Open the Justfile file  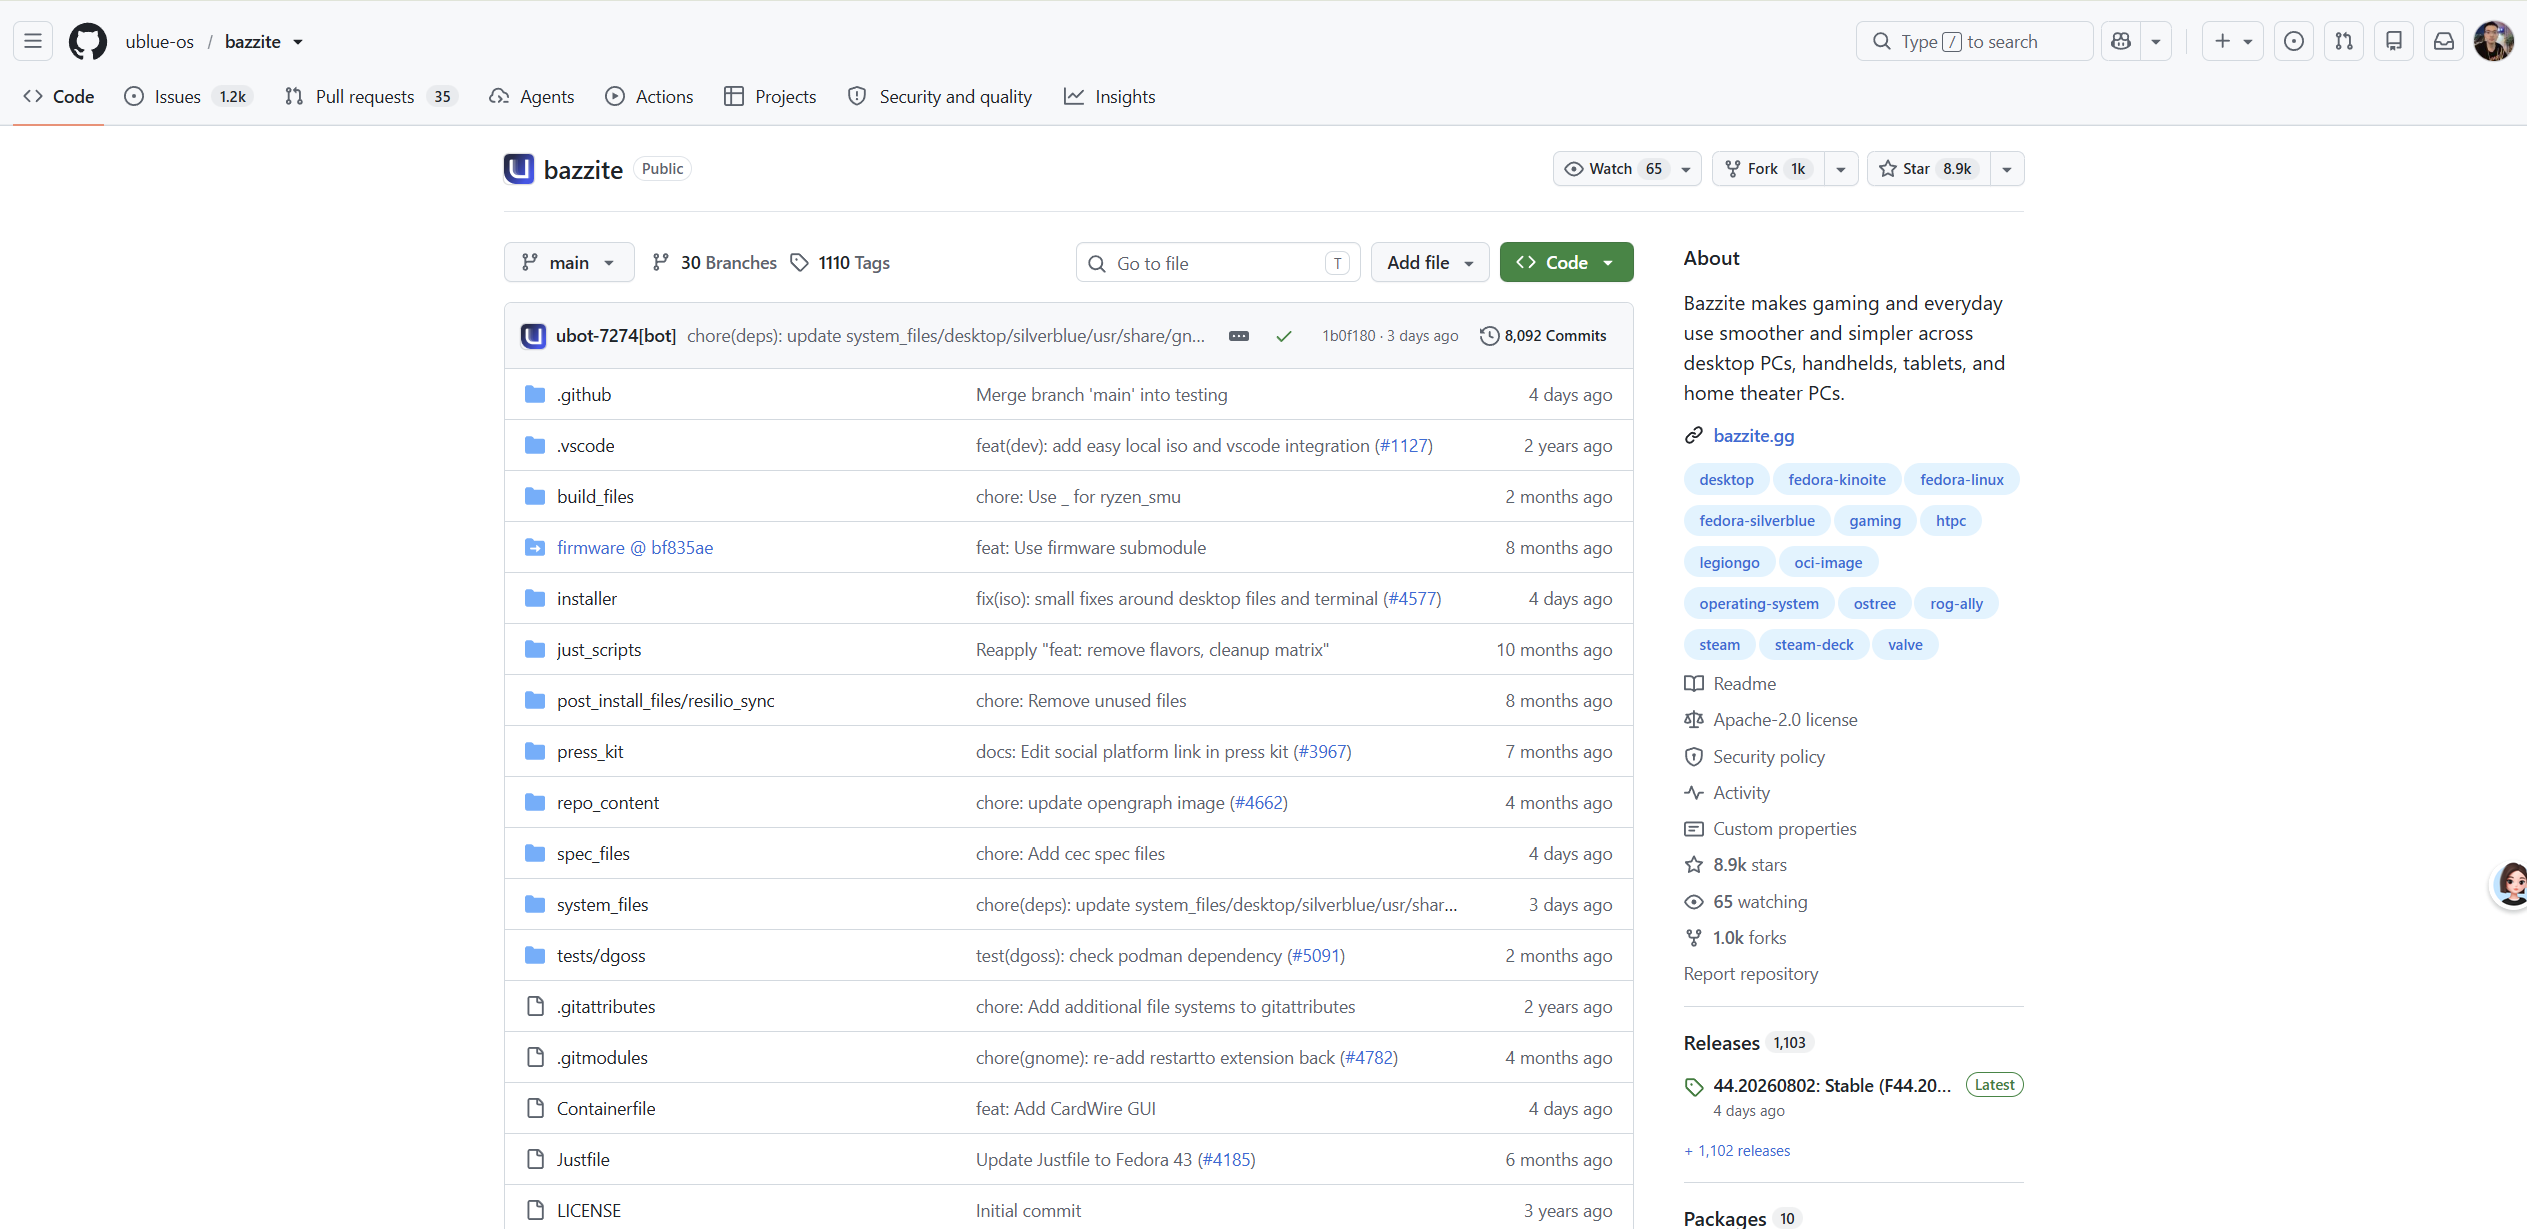(x=583, y=1160)
